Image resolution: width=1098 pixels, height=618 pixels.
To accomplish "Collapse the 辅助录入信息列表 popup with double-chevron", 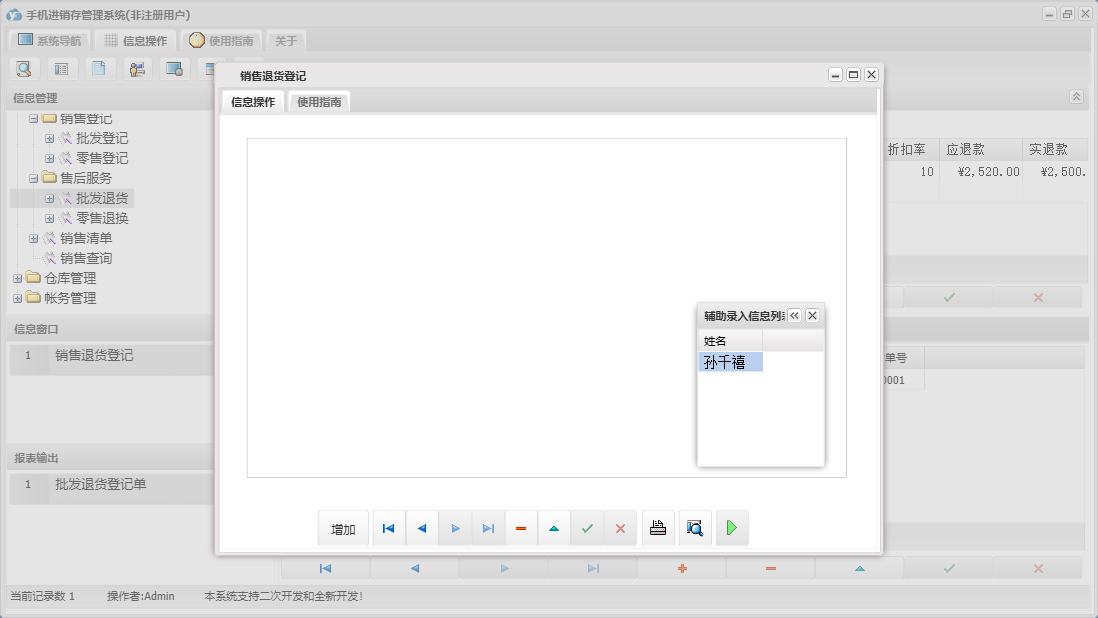I will tap(794, 316).
